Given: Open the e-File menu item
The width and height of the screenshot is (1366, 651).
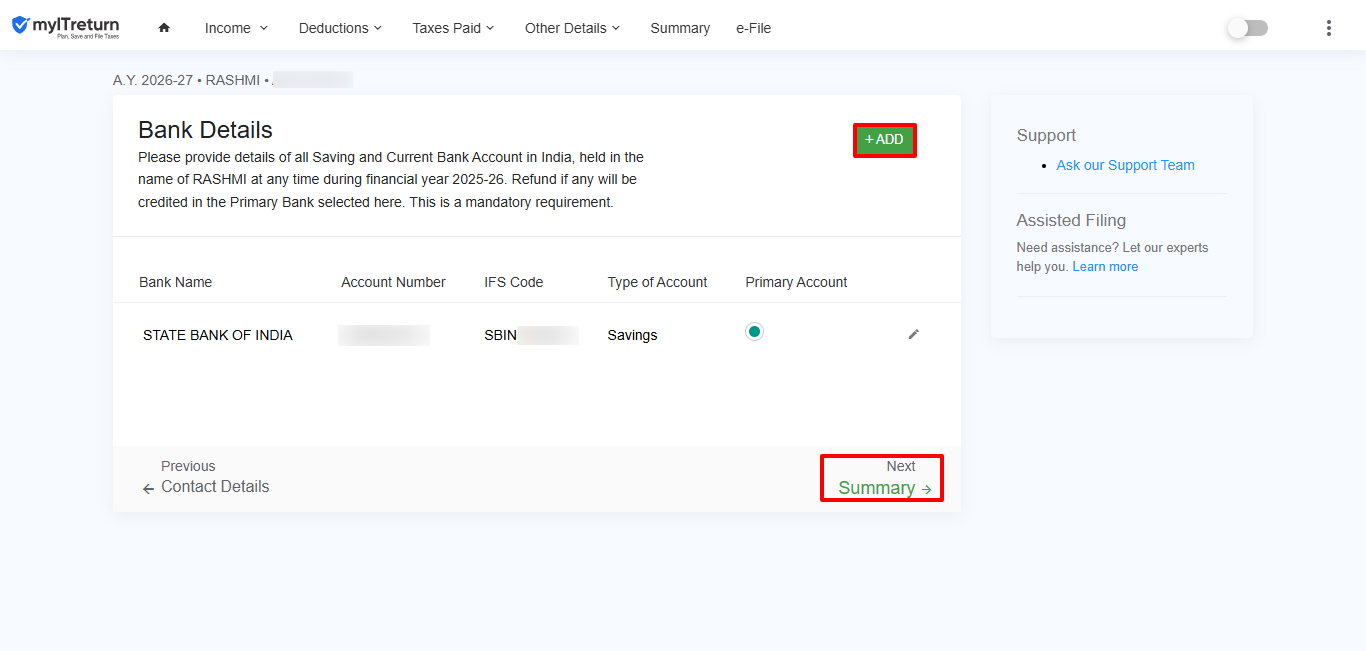Looking at the screenshot, I should [754, 28].
